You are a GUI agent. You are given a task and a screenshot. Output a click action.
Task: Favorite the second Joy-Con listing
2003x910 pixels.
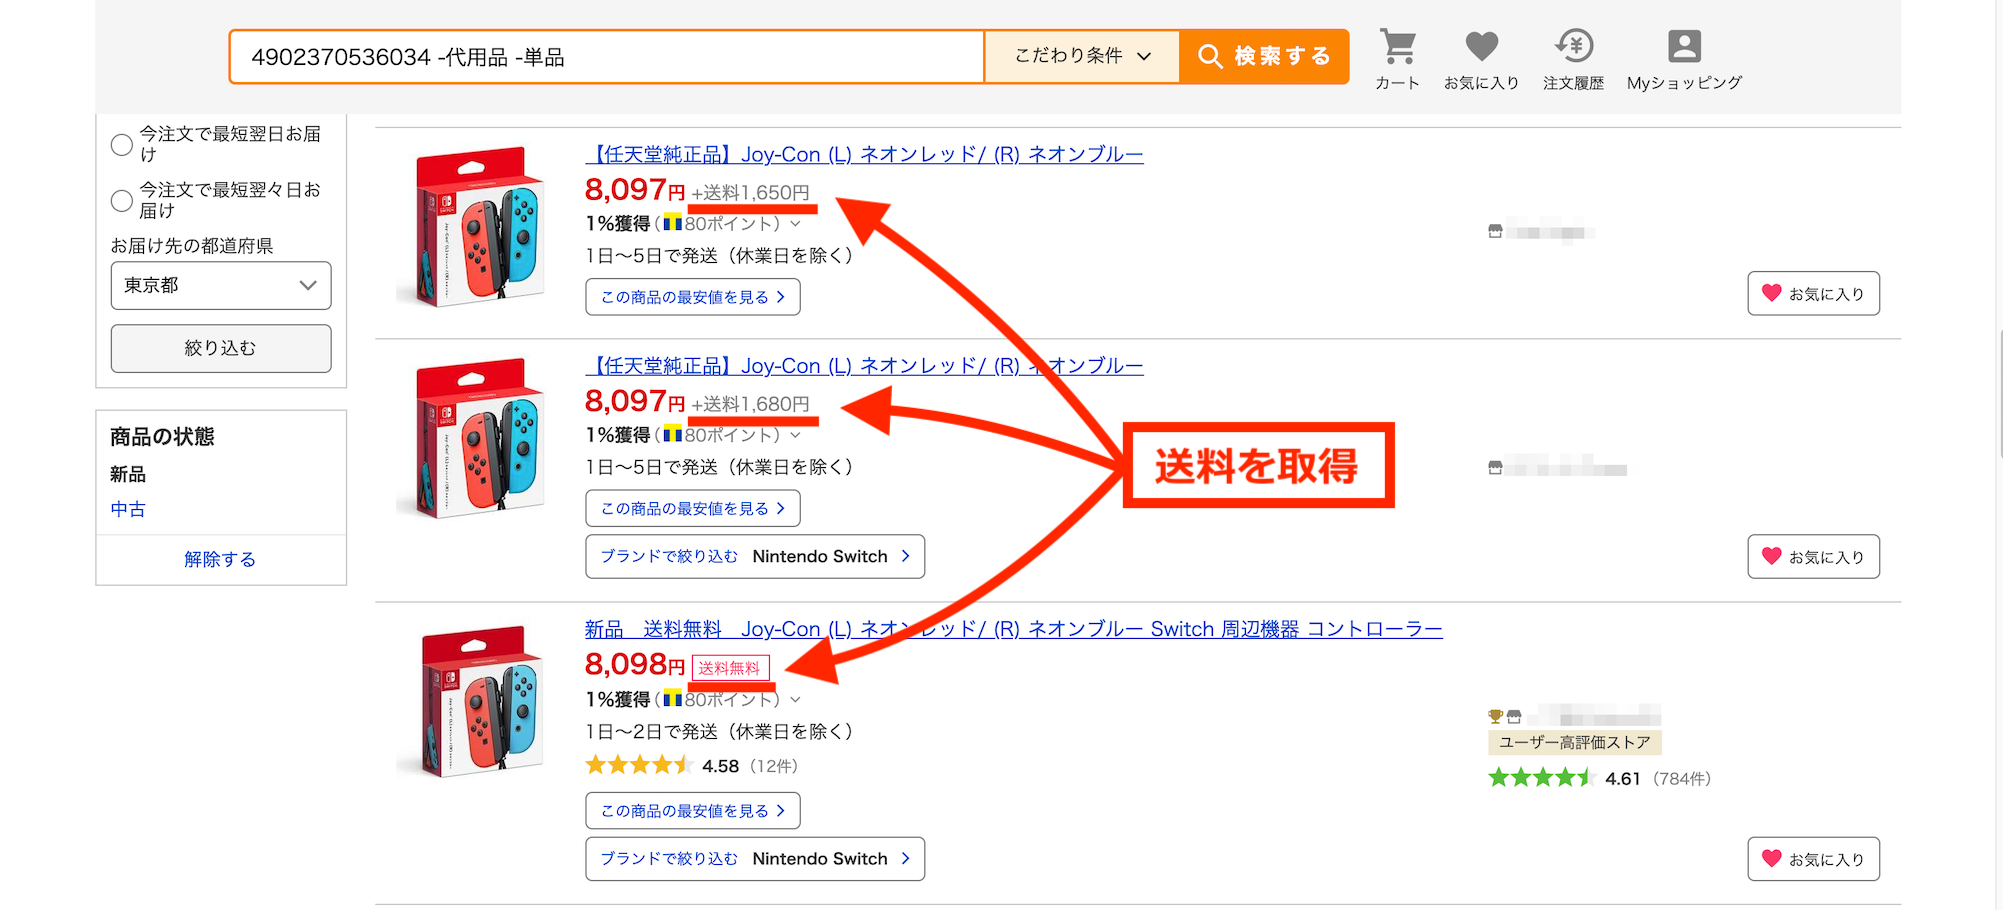tap(1813, 557)
